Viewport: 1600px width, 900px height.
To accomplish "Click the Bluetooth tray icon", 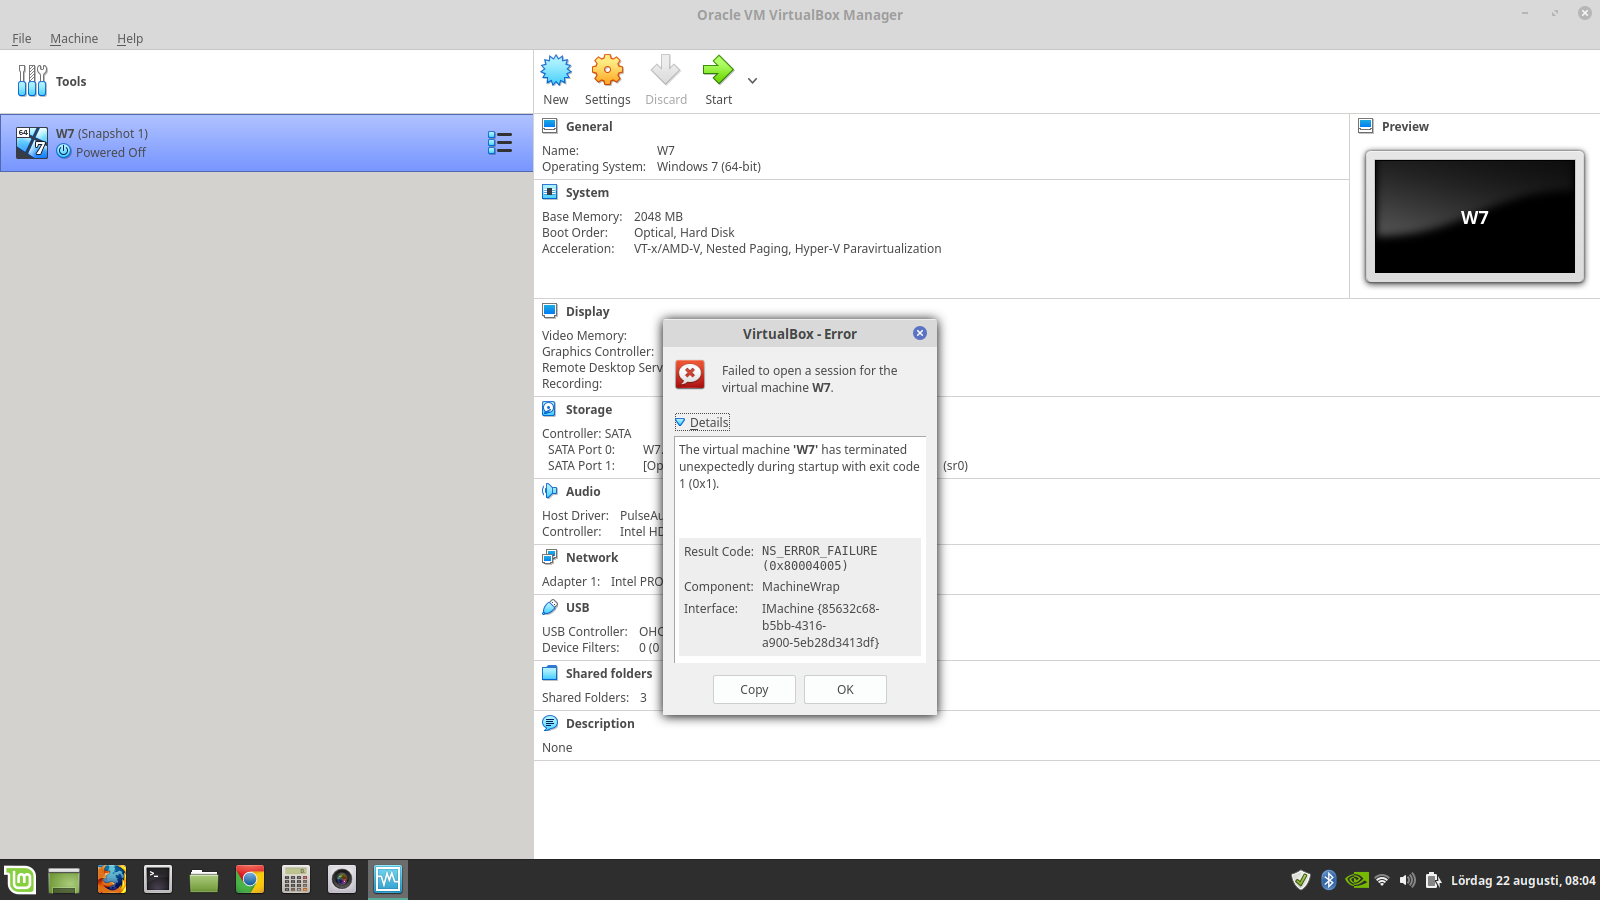I will click(x=1329, y=880).
